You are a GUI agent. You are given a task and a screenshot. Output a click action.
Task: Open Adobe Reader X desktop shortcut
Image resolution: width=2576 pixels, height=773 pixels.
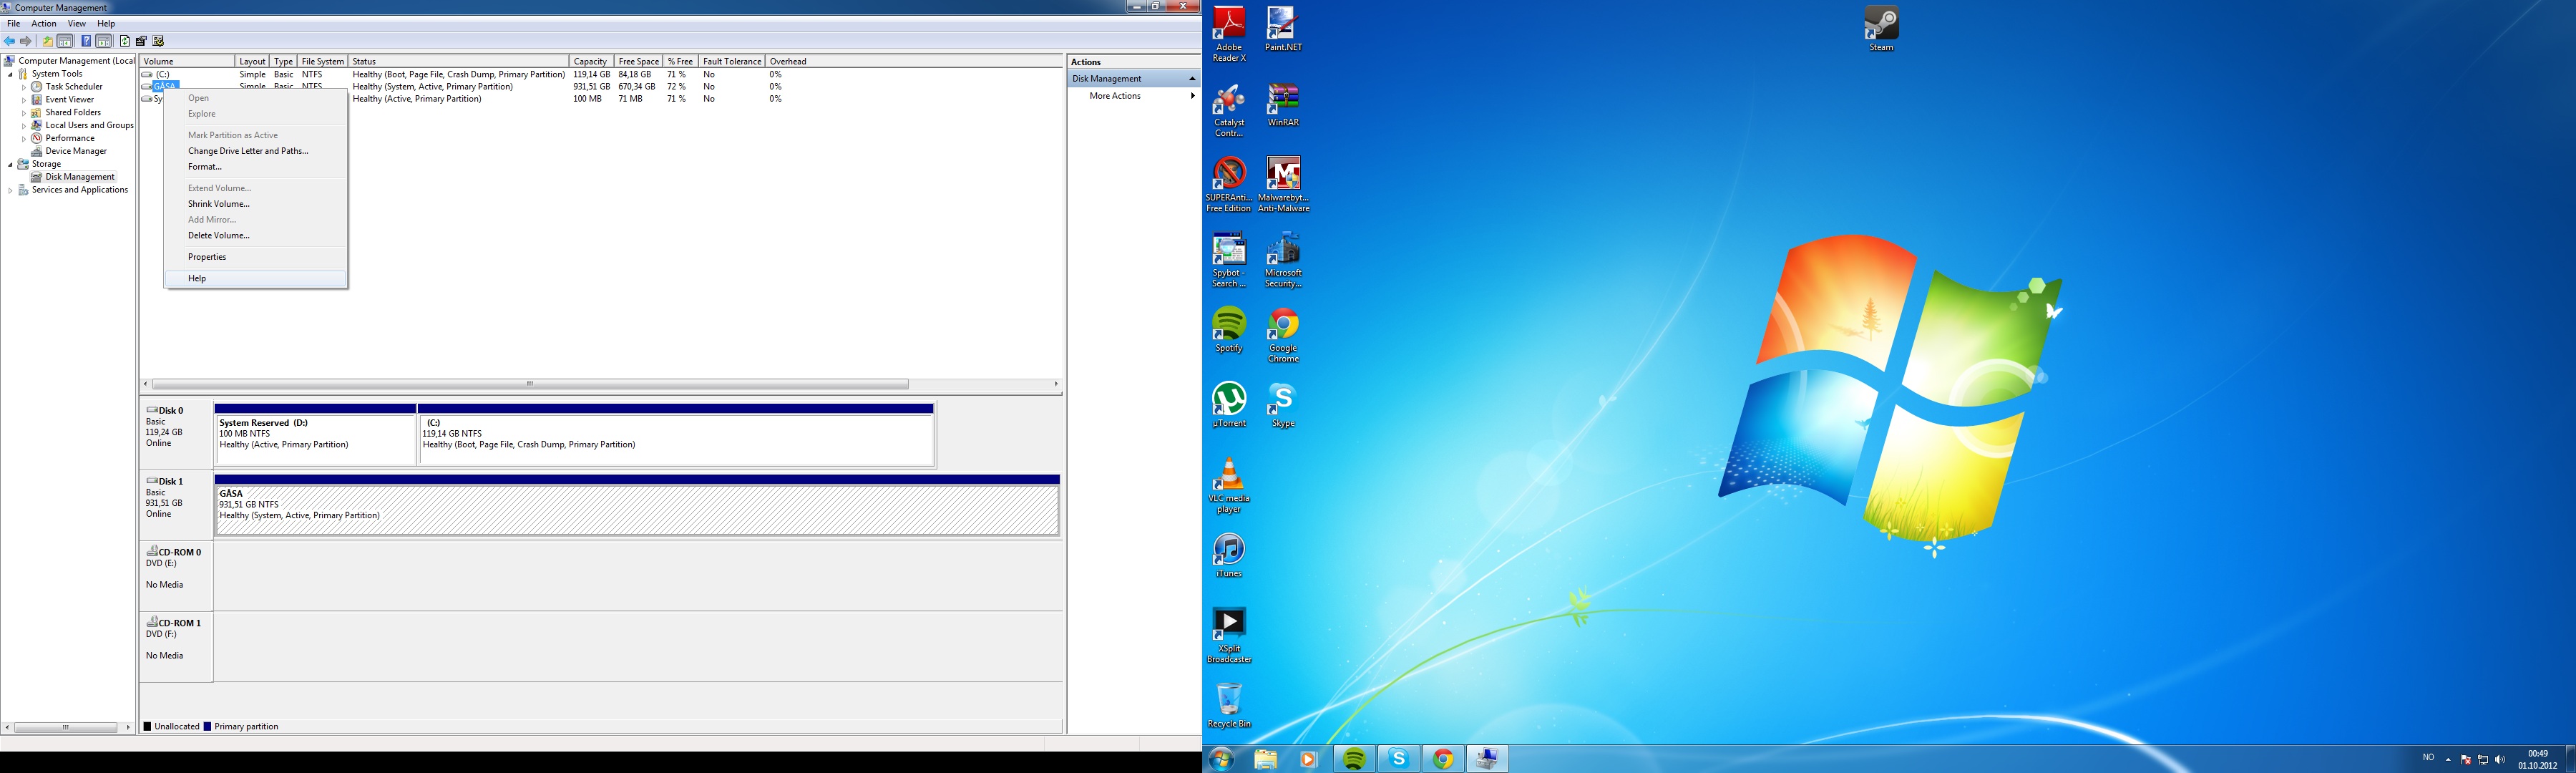tap(1229, 34)
